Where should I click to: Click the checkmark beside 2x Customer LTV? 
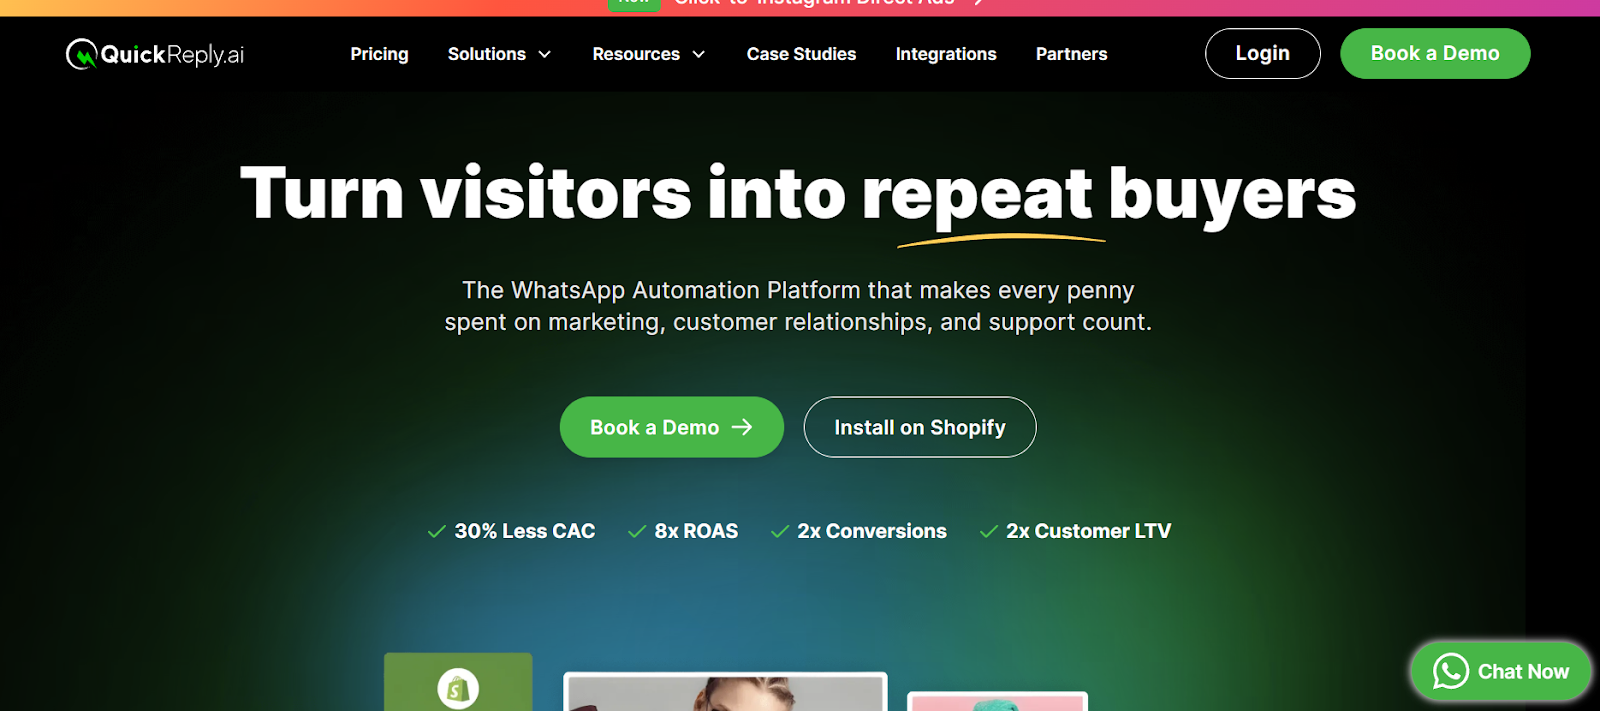click(x=988, y=532)
